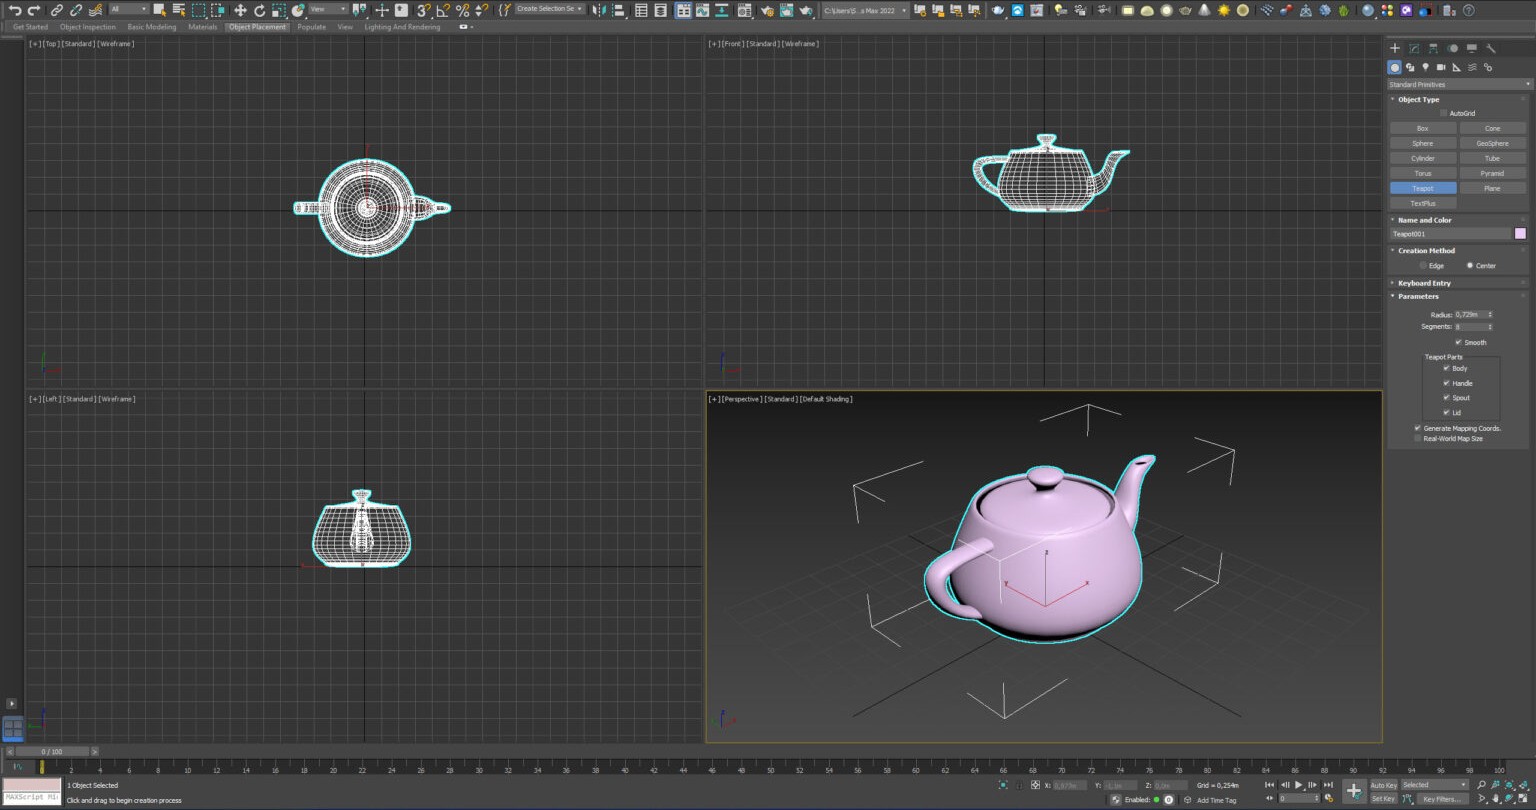Open the Utilities wrench panel icon

1491,48
